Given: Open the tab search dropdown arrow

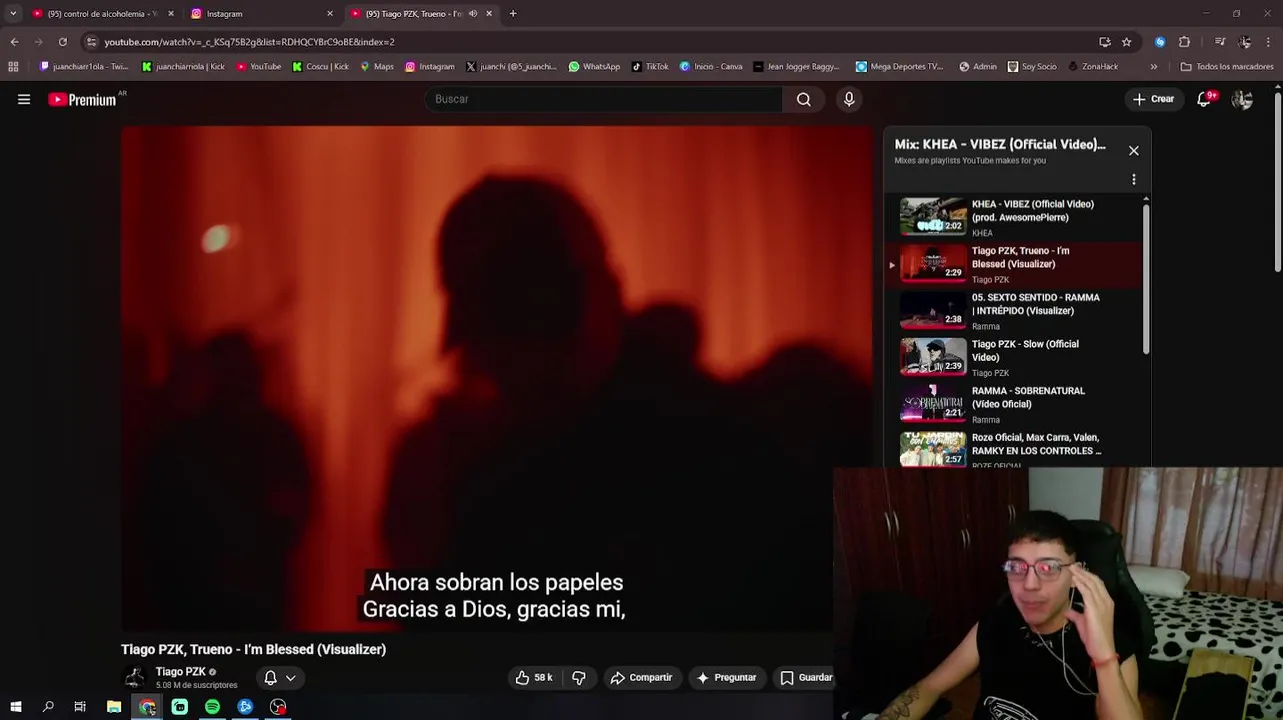Looking at the screenshot, I should tap(13, 14).
